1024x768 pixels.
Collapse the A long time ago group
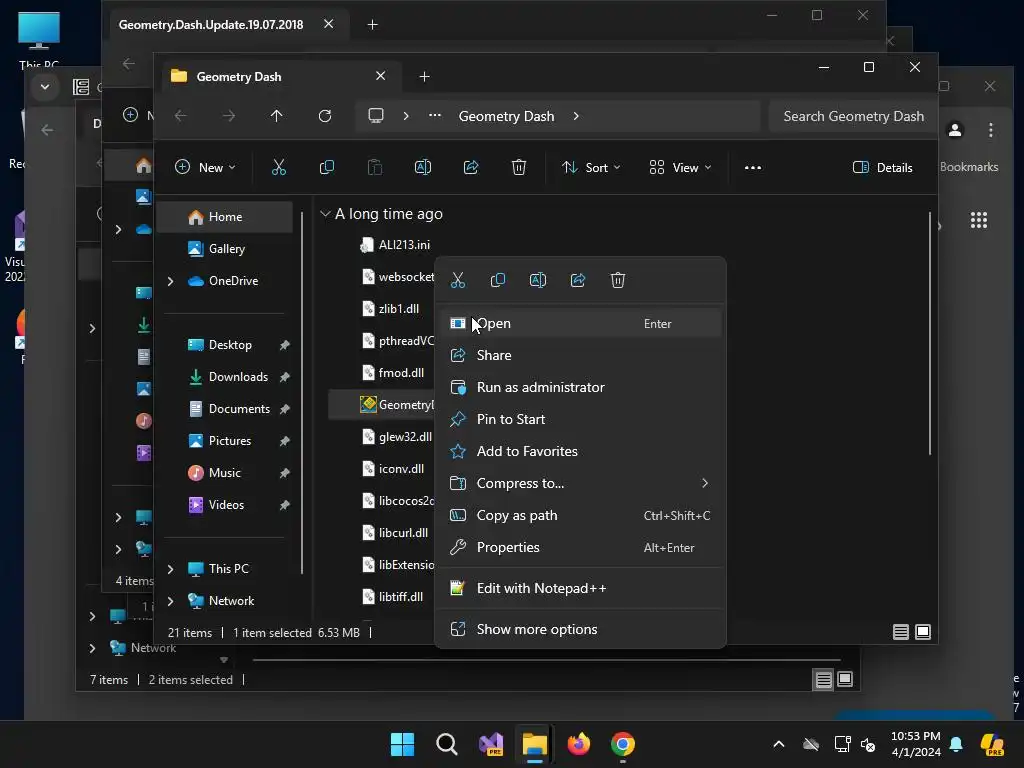[325, 214]
